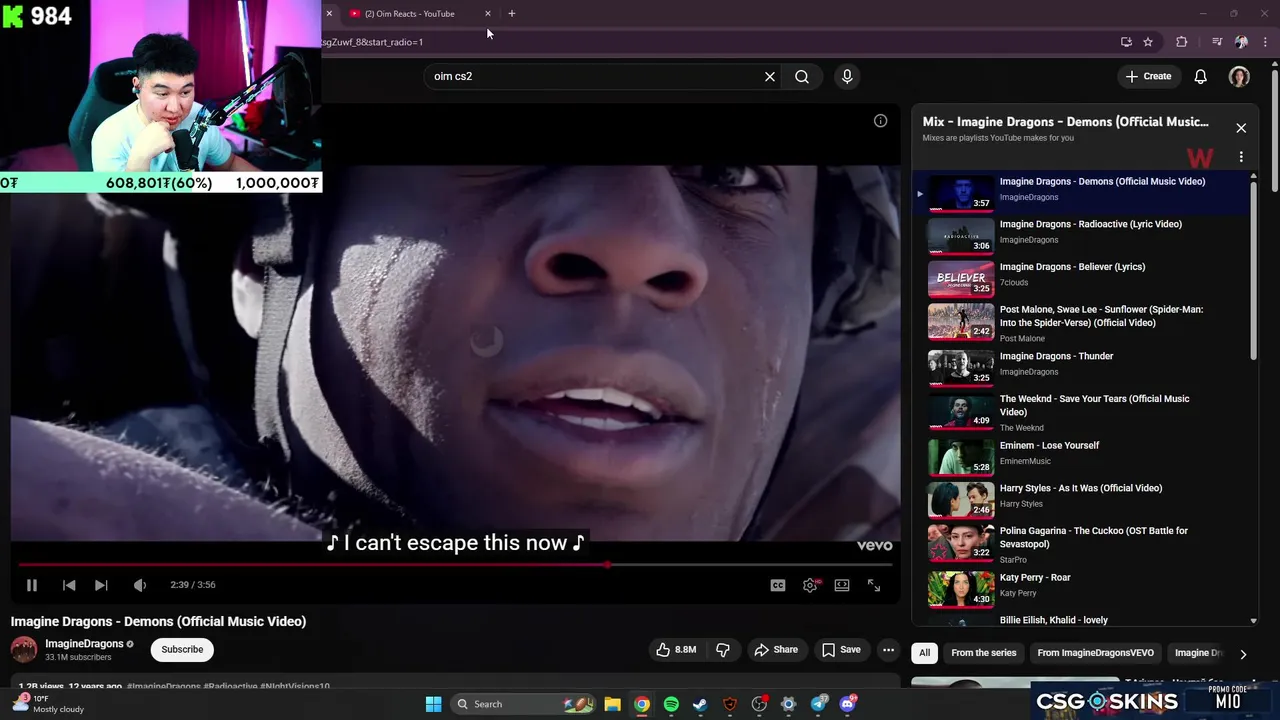Start voice search with microphone
This screenshot has height=720, width=1280.
coord(847,76)
